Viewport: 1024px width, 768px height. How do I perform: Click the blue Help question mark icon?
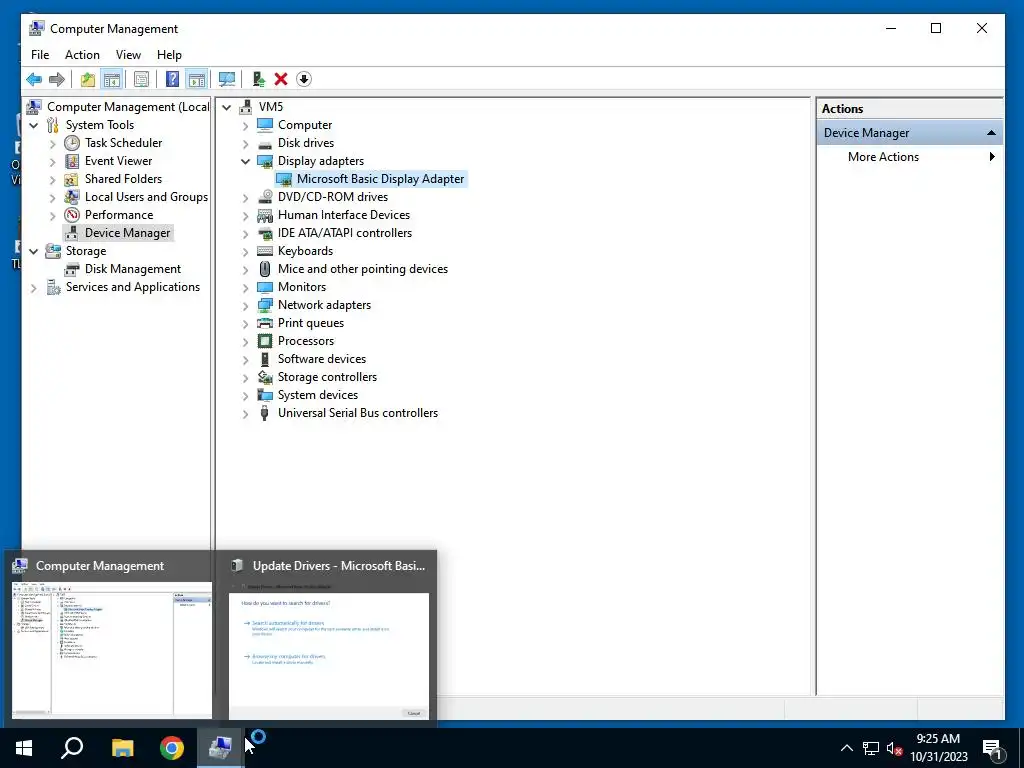tap(172, 80)
